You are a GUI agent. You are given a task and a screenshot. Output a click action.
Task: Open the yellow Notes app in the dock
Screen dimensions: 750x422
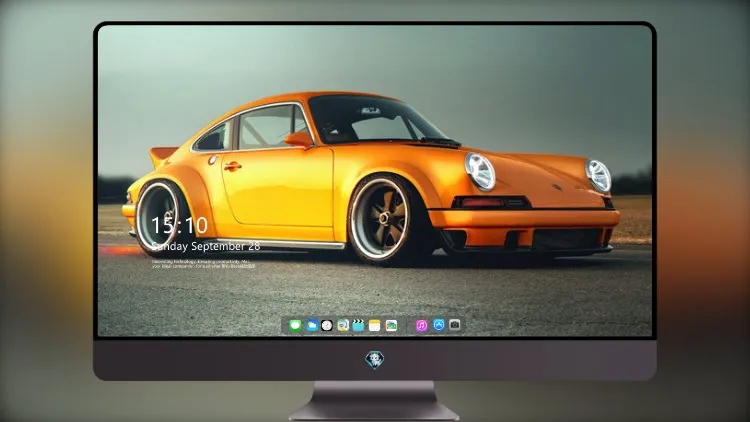click(x=375, y=325)
